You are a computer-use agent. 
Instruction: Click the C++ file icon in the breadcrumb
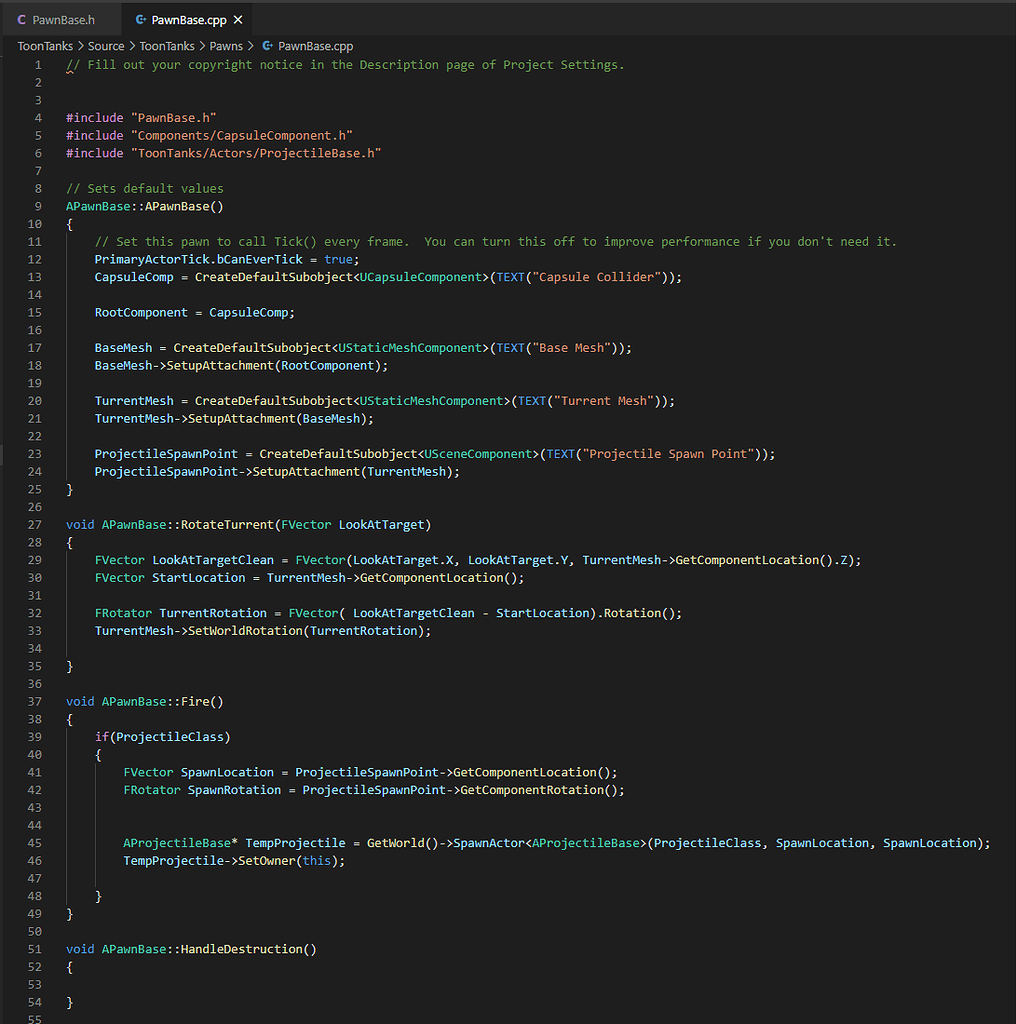267,46
